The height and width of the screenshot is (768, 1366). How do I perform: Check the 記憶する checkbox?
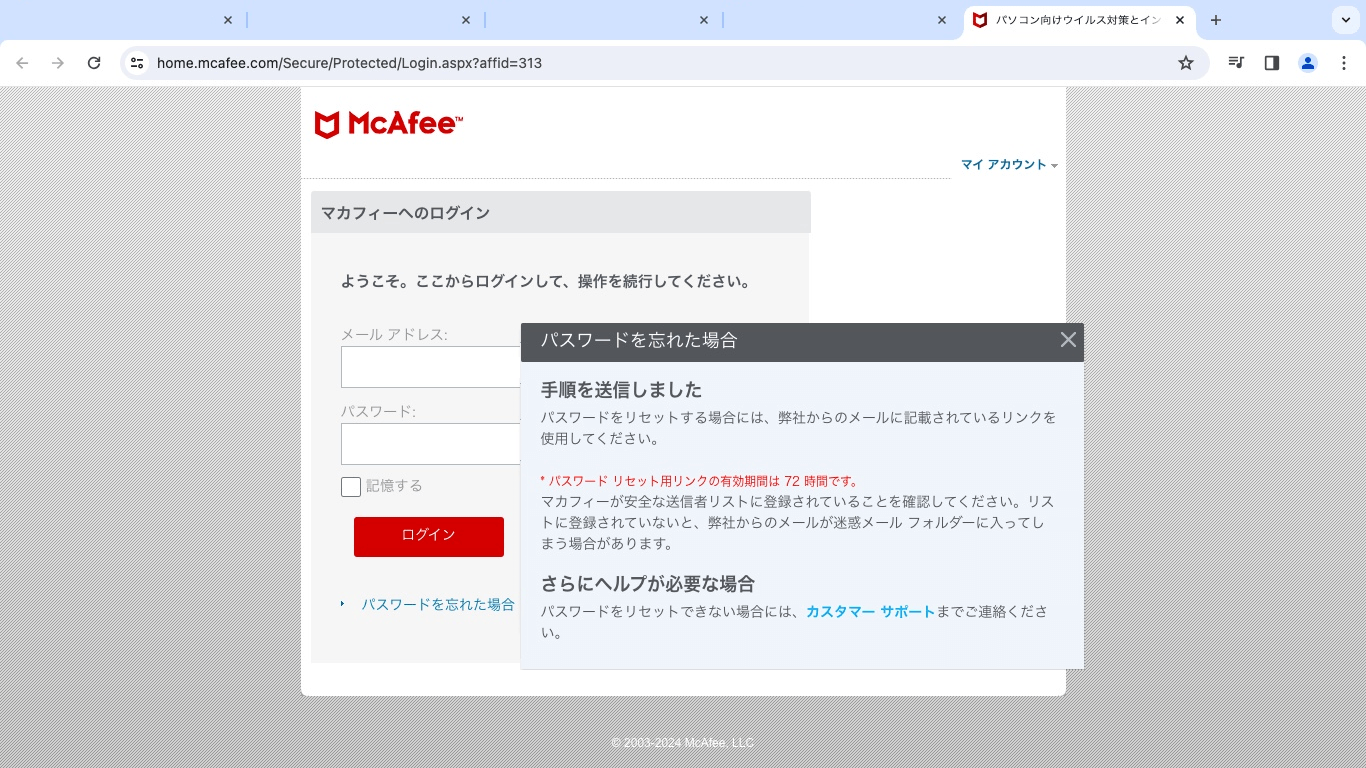[351, 487]
